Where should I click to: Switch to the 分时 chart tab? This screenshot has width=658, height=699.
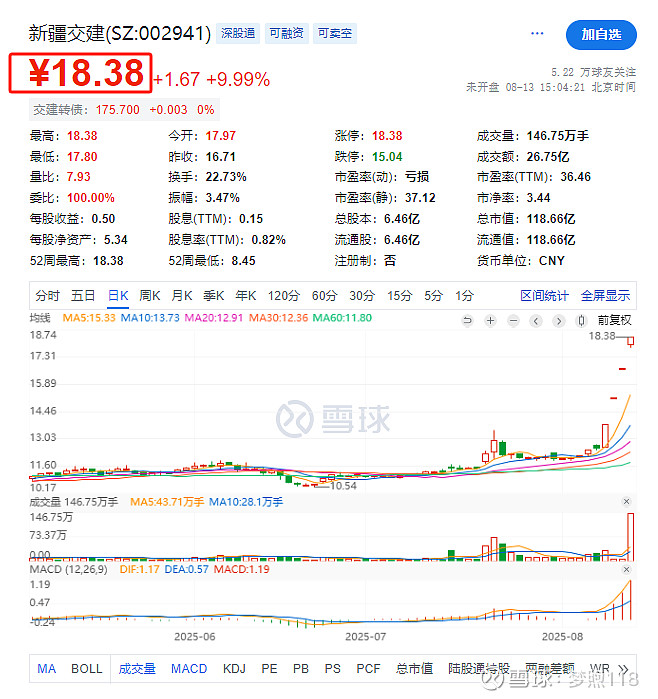[47, 296]
